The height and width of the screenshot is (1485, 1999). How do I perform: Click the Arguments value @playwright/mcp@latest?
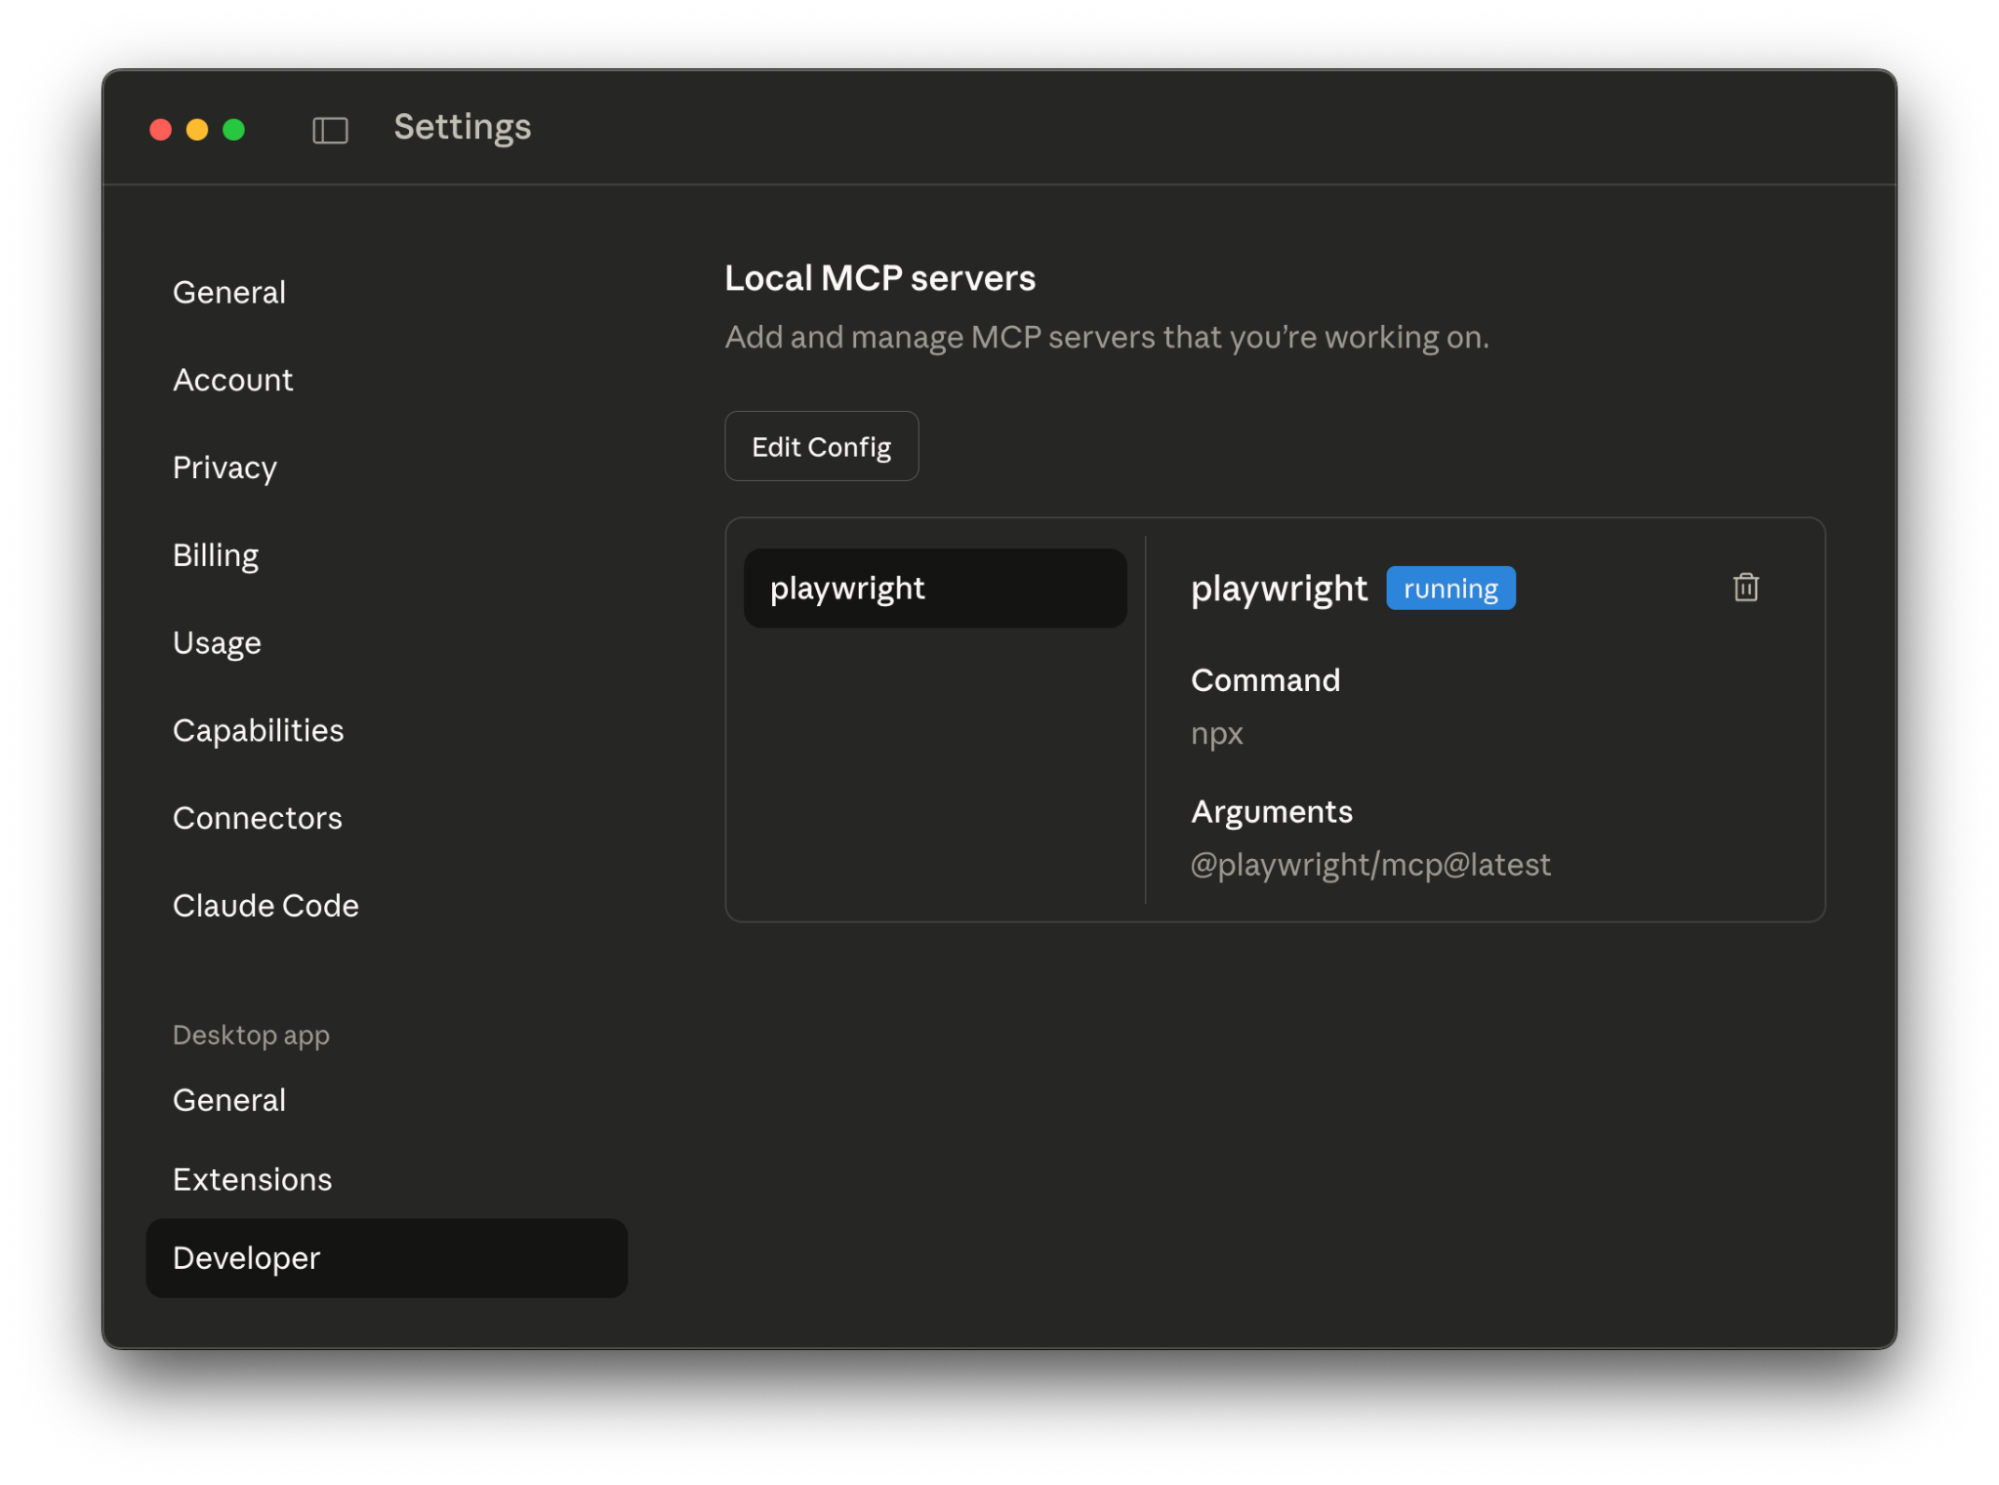[x=1370, y=864]
